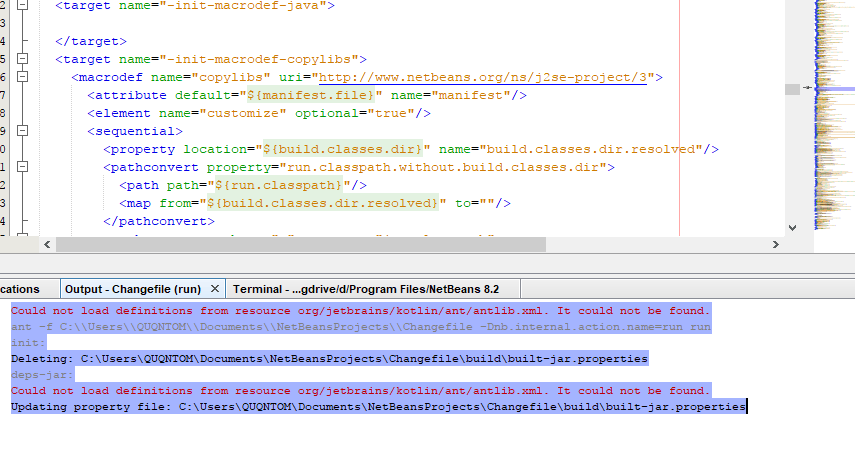Viewport: 855px width, 460px height.
Task: Collapse the -init-macrodef-copylibs target fold
Action: (x=22, y=58)
